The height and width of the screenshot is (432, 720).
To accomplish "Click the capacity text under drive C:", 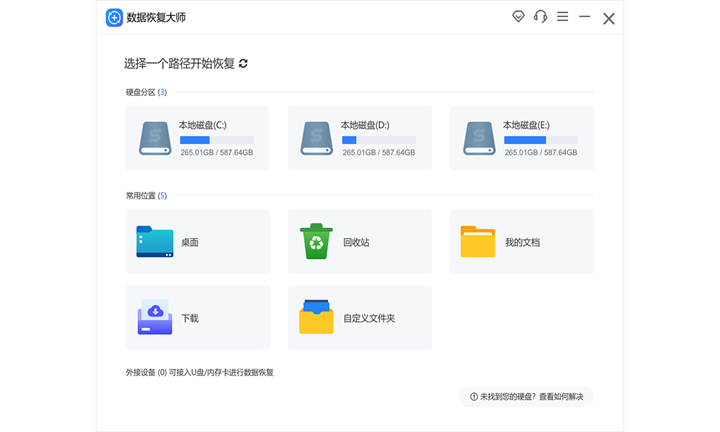I will tap(217, 152).
